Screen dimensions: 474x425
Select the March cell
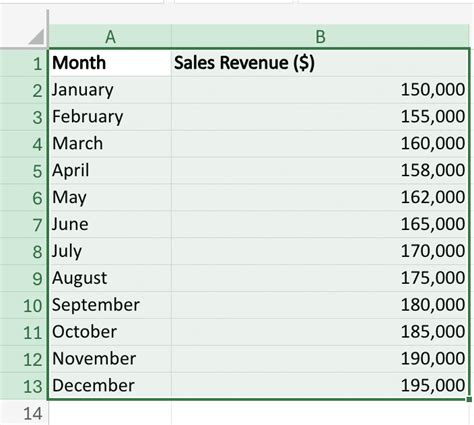point(110,144)
